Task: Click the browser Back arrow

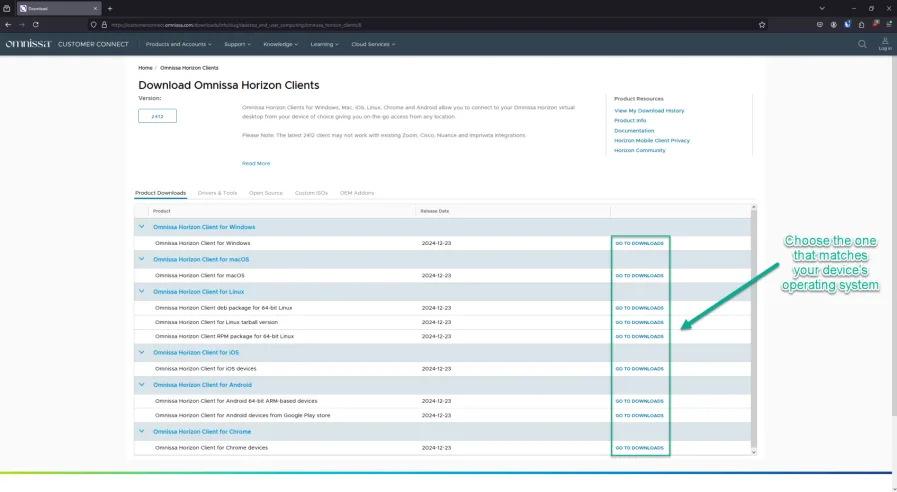Action: pos(8,25)
